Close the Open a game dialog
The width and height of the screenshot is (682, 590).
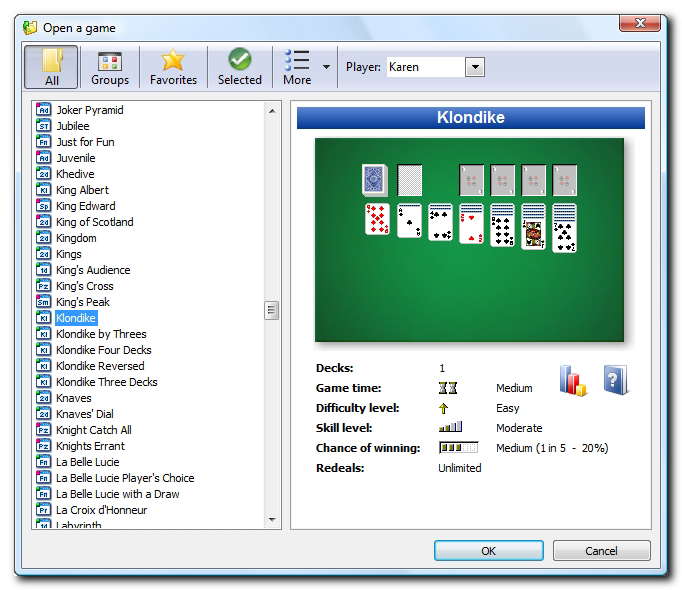(x=639, y=23)
